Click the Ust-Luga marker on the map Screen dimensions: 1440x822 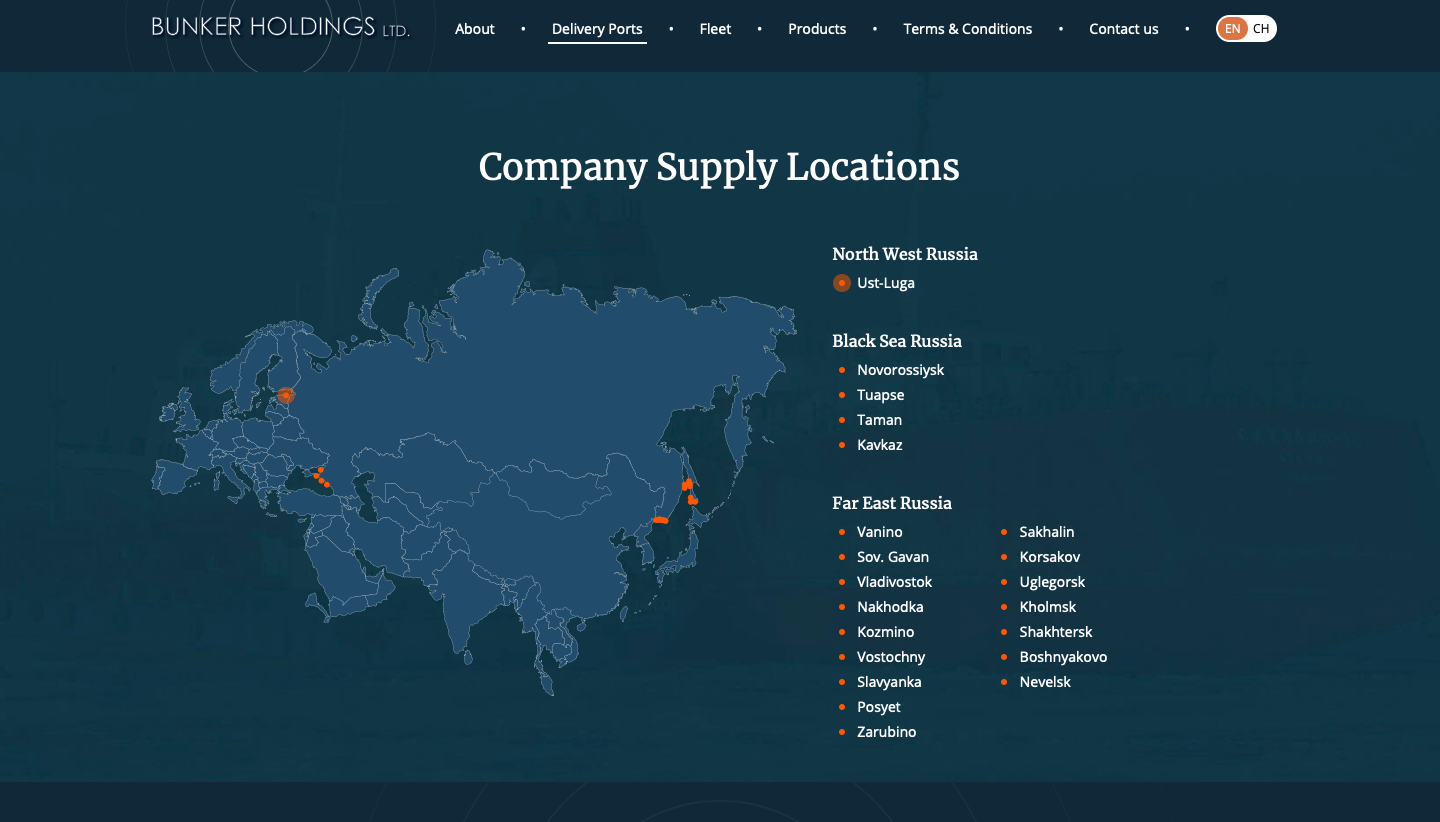(x=286, y=395)
